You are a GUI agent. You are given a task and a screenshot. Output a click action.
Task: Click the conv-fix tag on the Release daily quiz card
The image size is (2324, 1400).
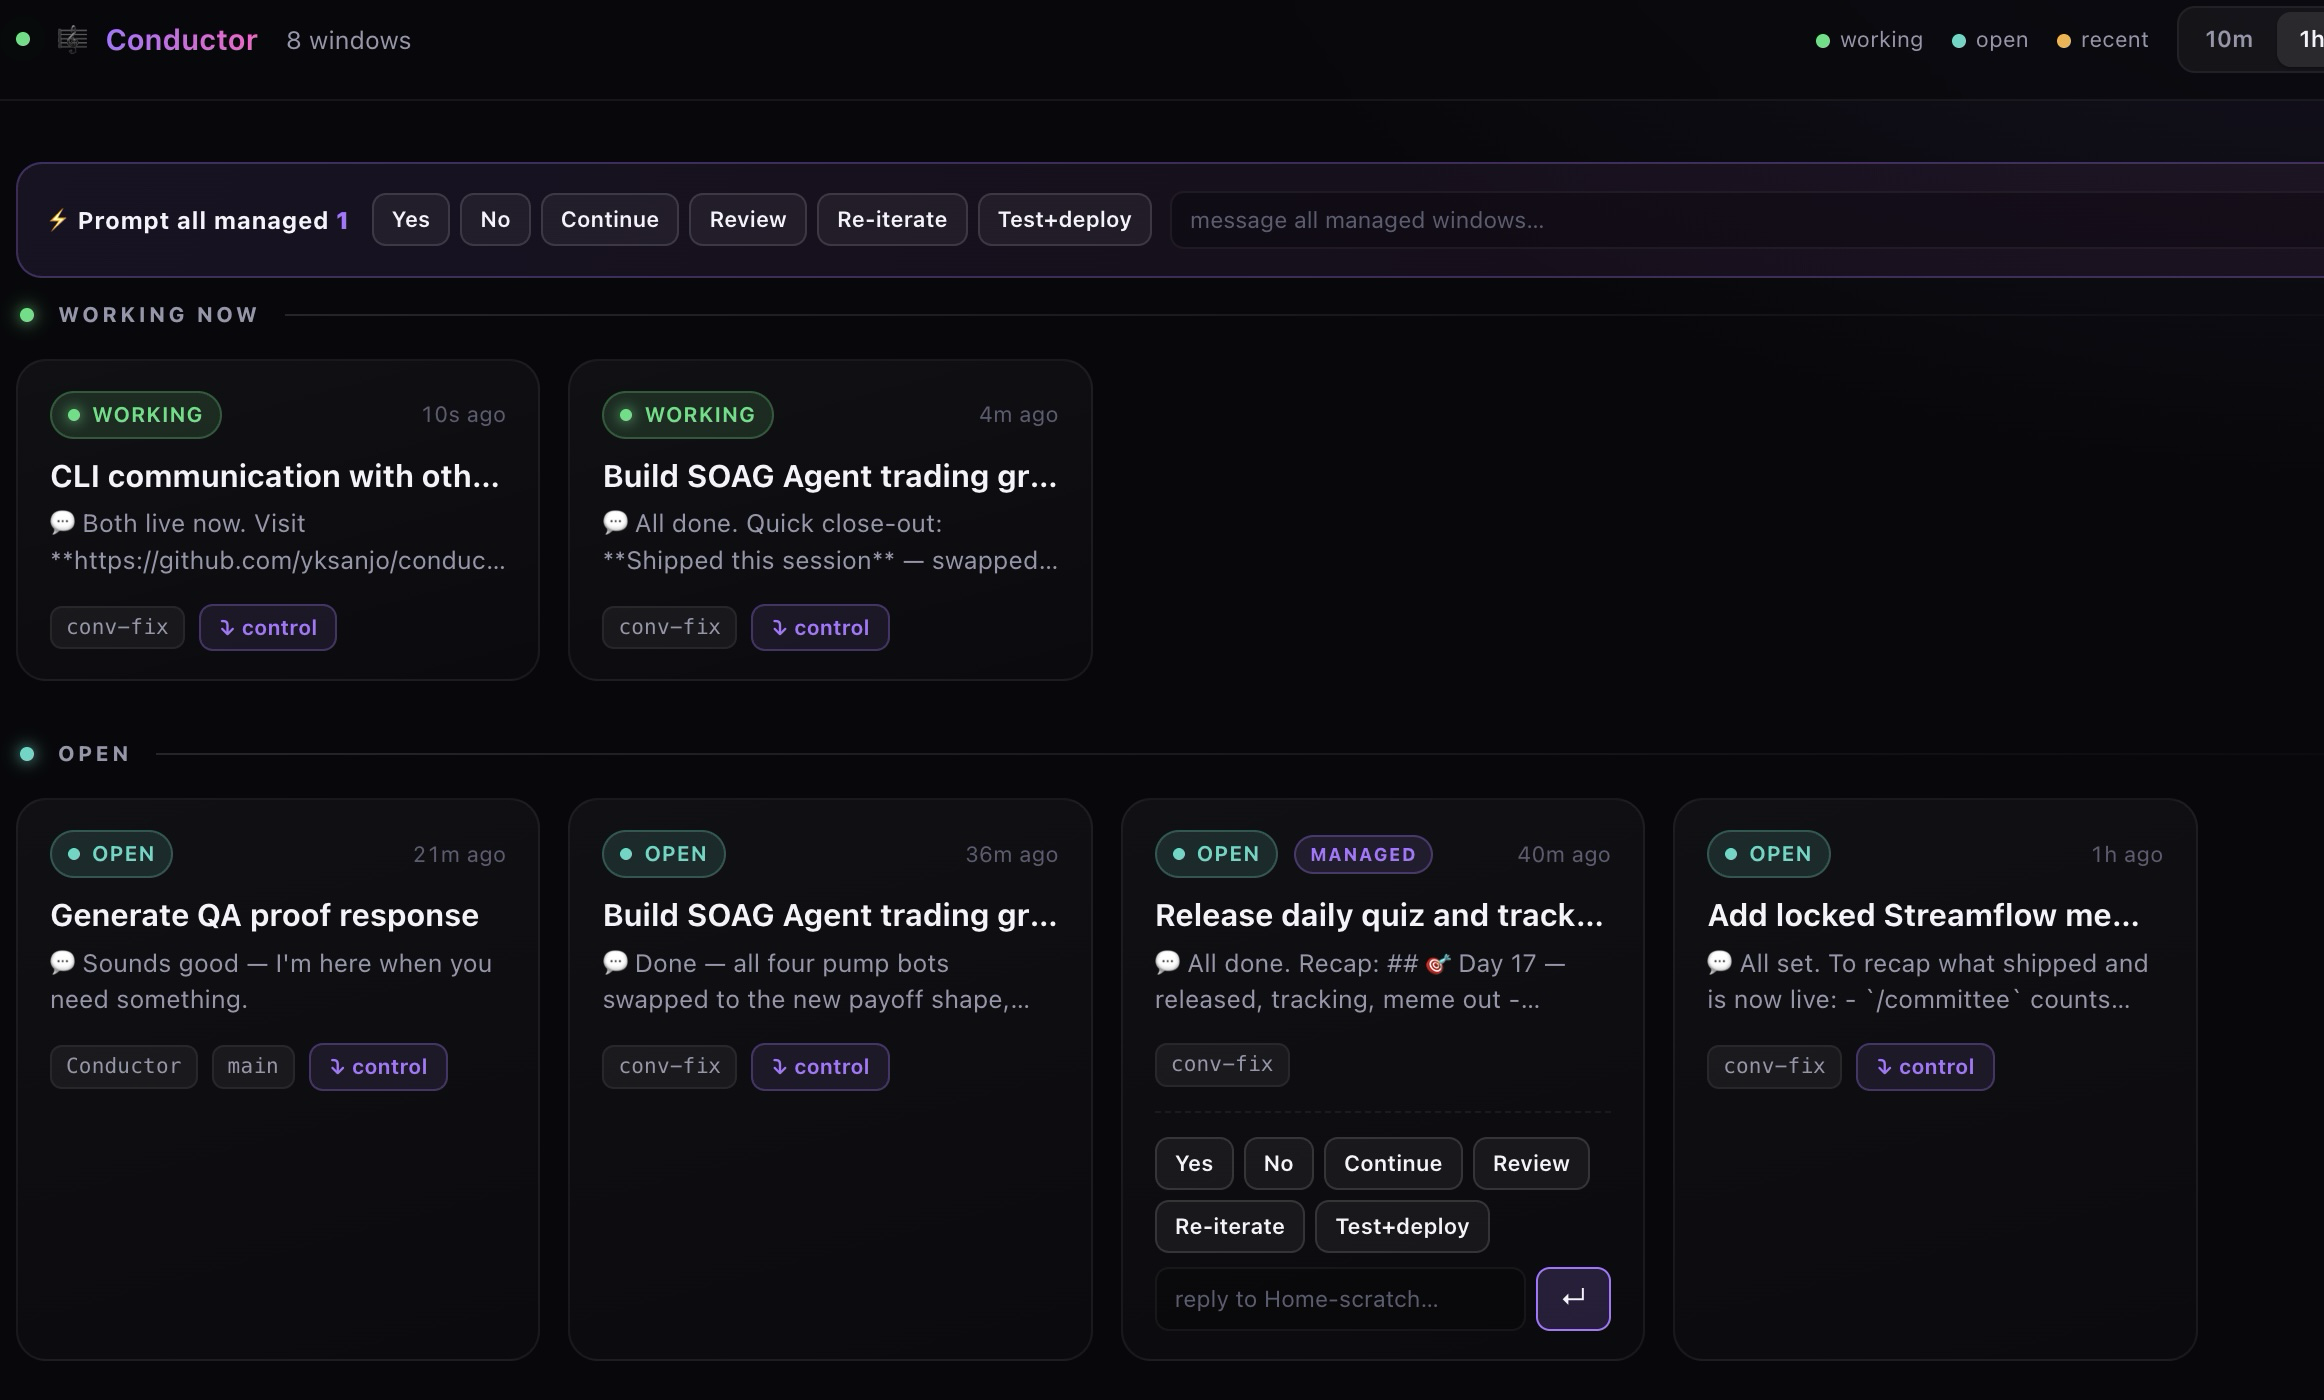tap(1222, 1065)
